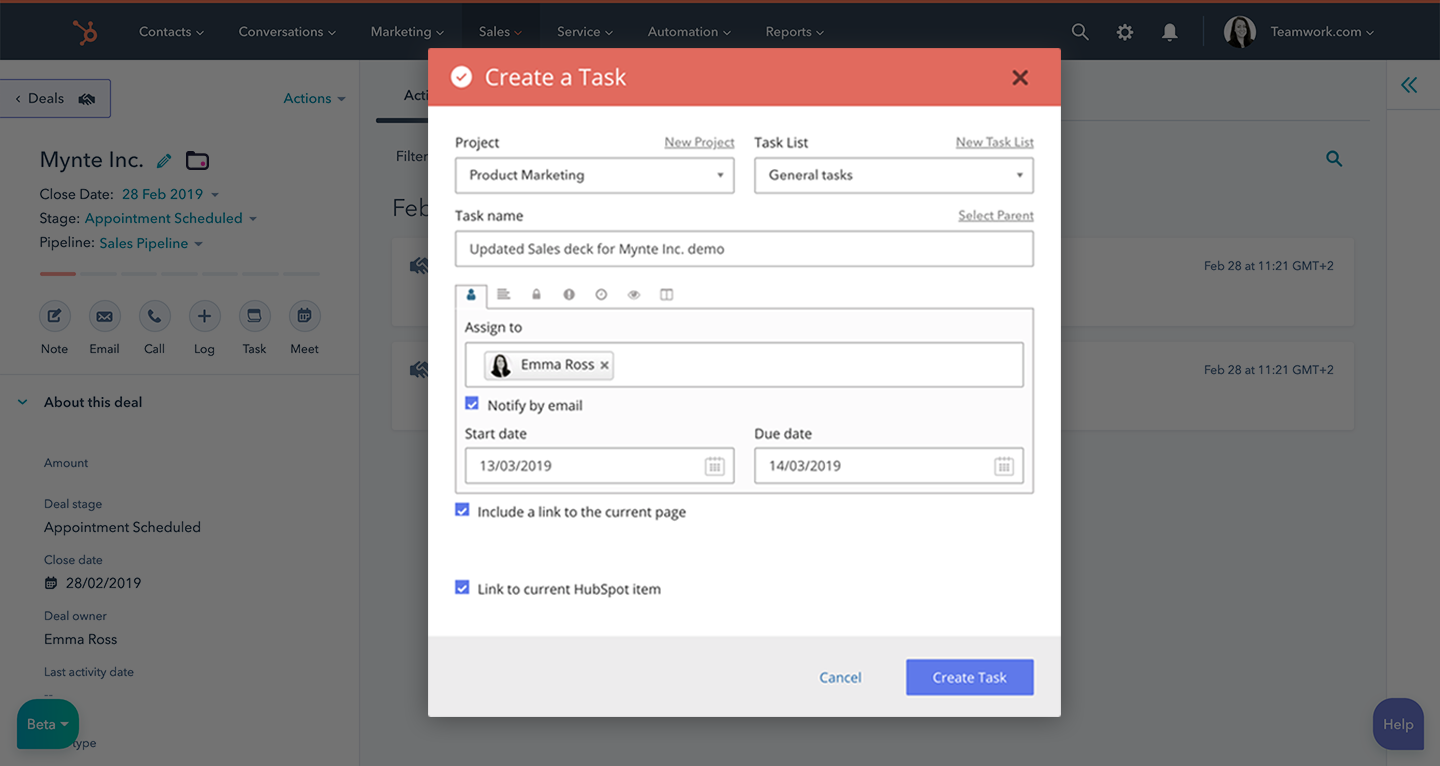Open the Start date calendar picker icon
This screenshot has height=766, width=1440.
coord(714,466)
